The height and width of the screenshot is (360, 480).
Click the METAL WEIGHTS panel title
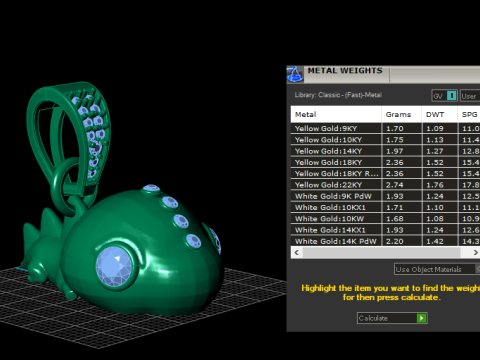[x=345, y=71]
